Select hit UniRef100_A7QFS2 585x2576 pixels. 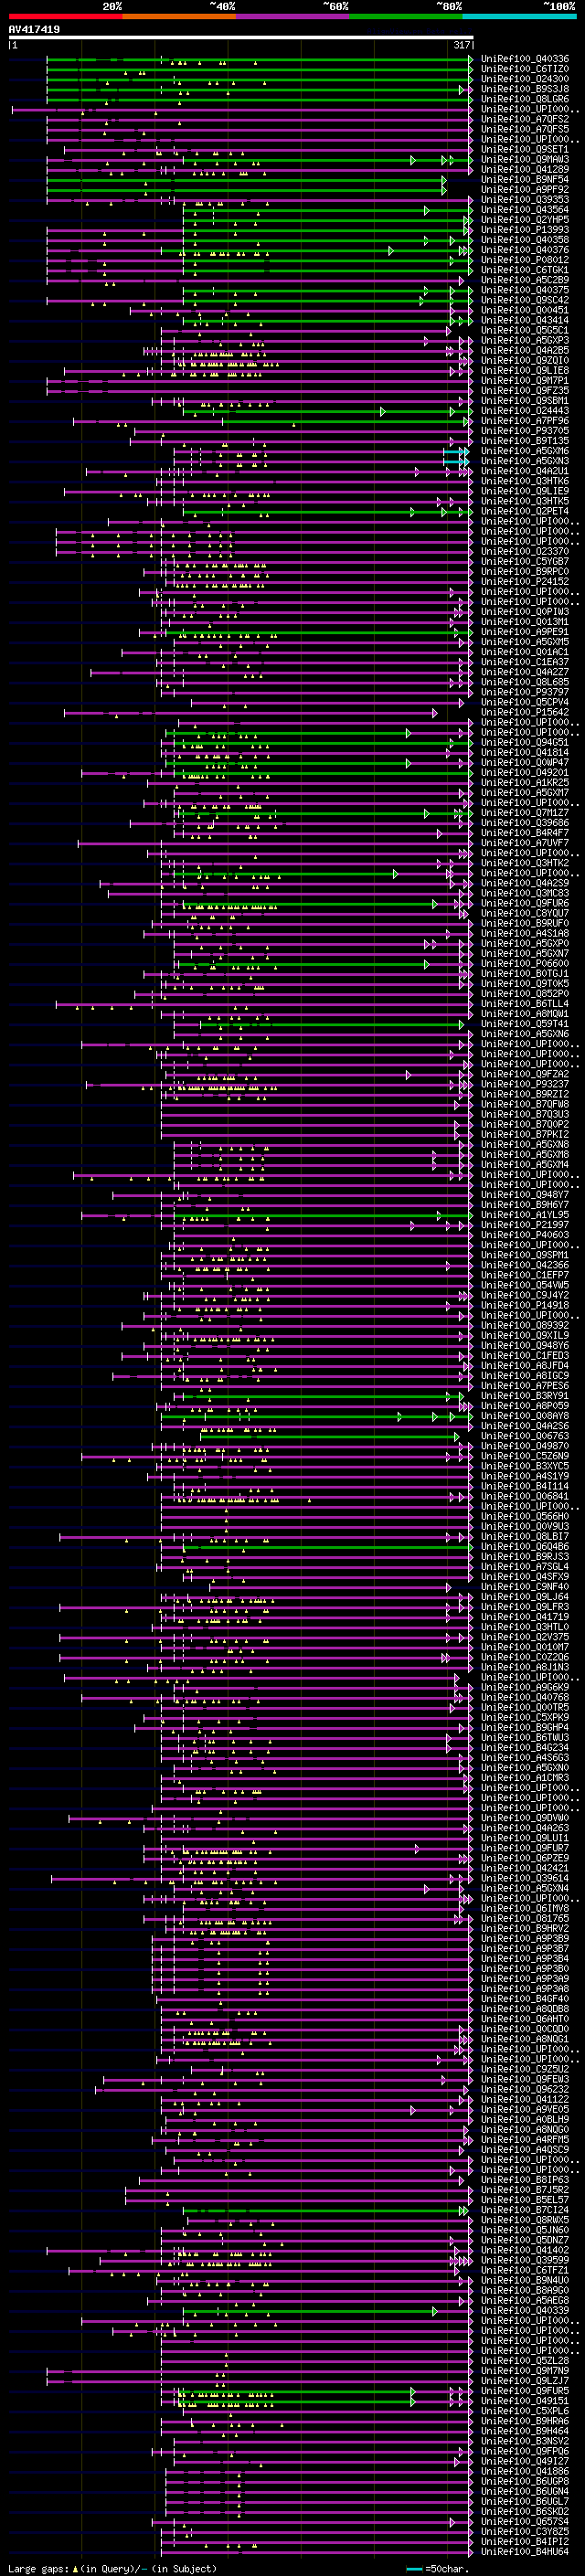pos(524,119)
